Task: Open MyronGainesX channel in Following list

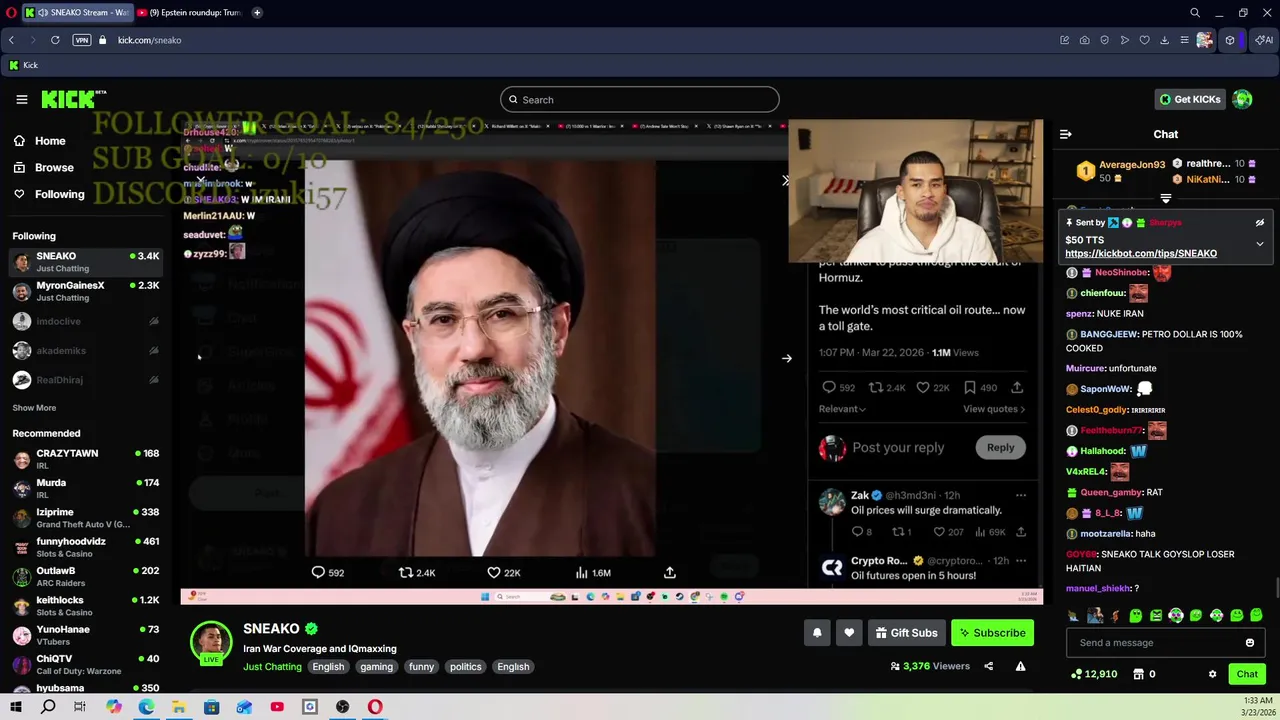Action: [85, 291]
